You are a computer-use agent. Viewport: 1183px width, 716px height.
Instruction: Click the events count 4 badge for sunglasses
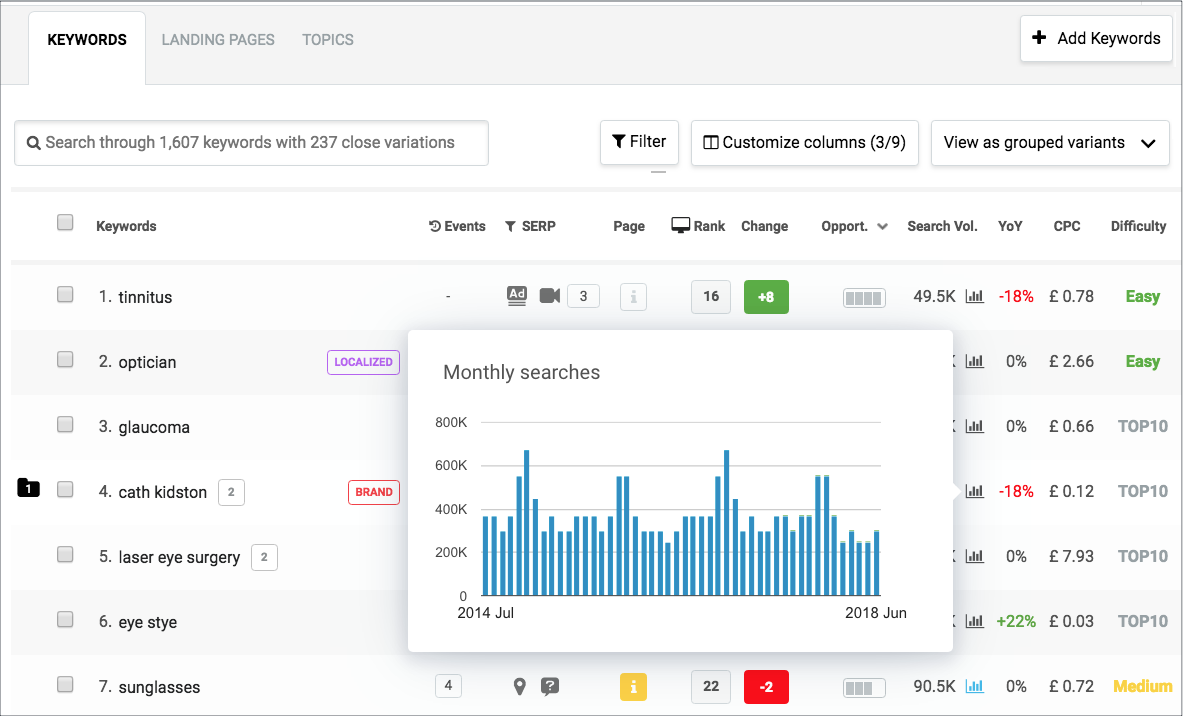448,685
